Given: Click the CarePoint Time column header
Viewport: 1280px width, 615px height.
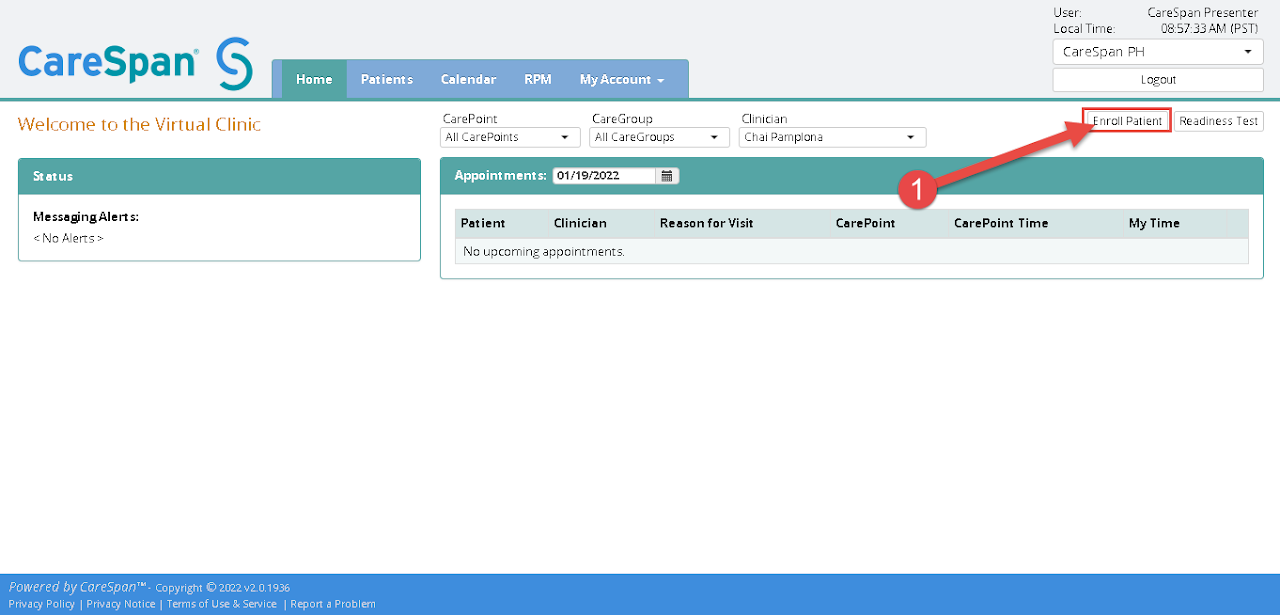Looking at the screenshot, I should 1001,223.
